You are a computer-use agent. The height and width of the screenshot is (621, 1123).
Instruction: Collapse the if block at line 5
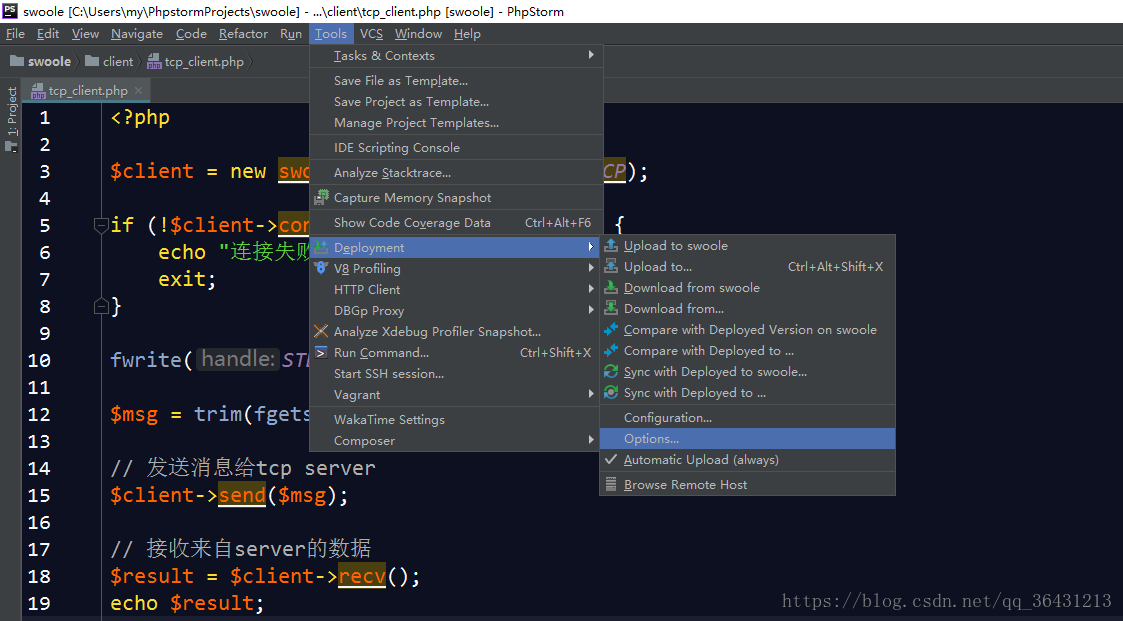coord(101,226)
